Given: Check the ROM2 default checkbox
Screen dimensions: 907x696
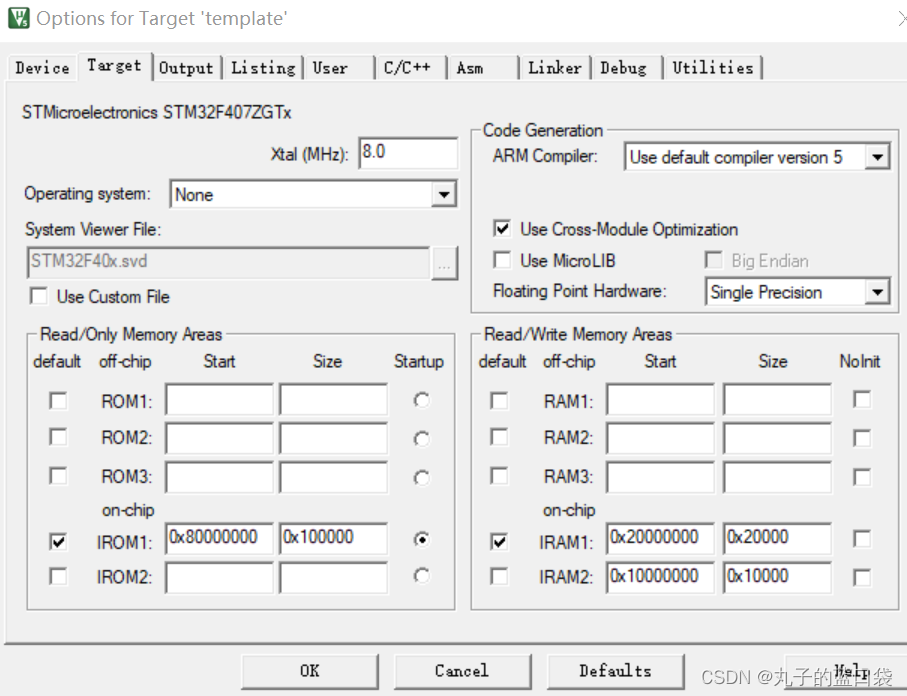Looking at the screenshot, I should point(58,437).
